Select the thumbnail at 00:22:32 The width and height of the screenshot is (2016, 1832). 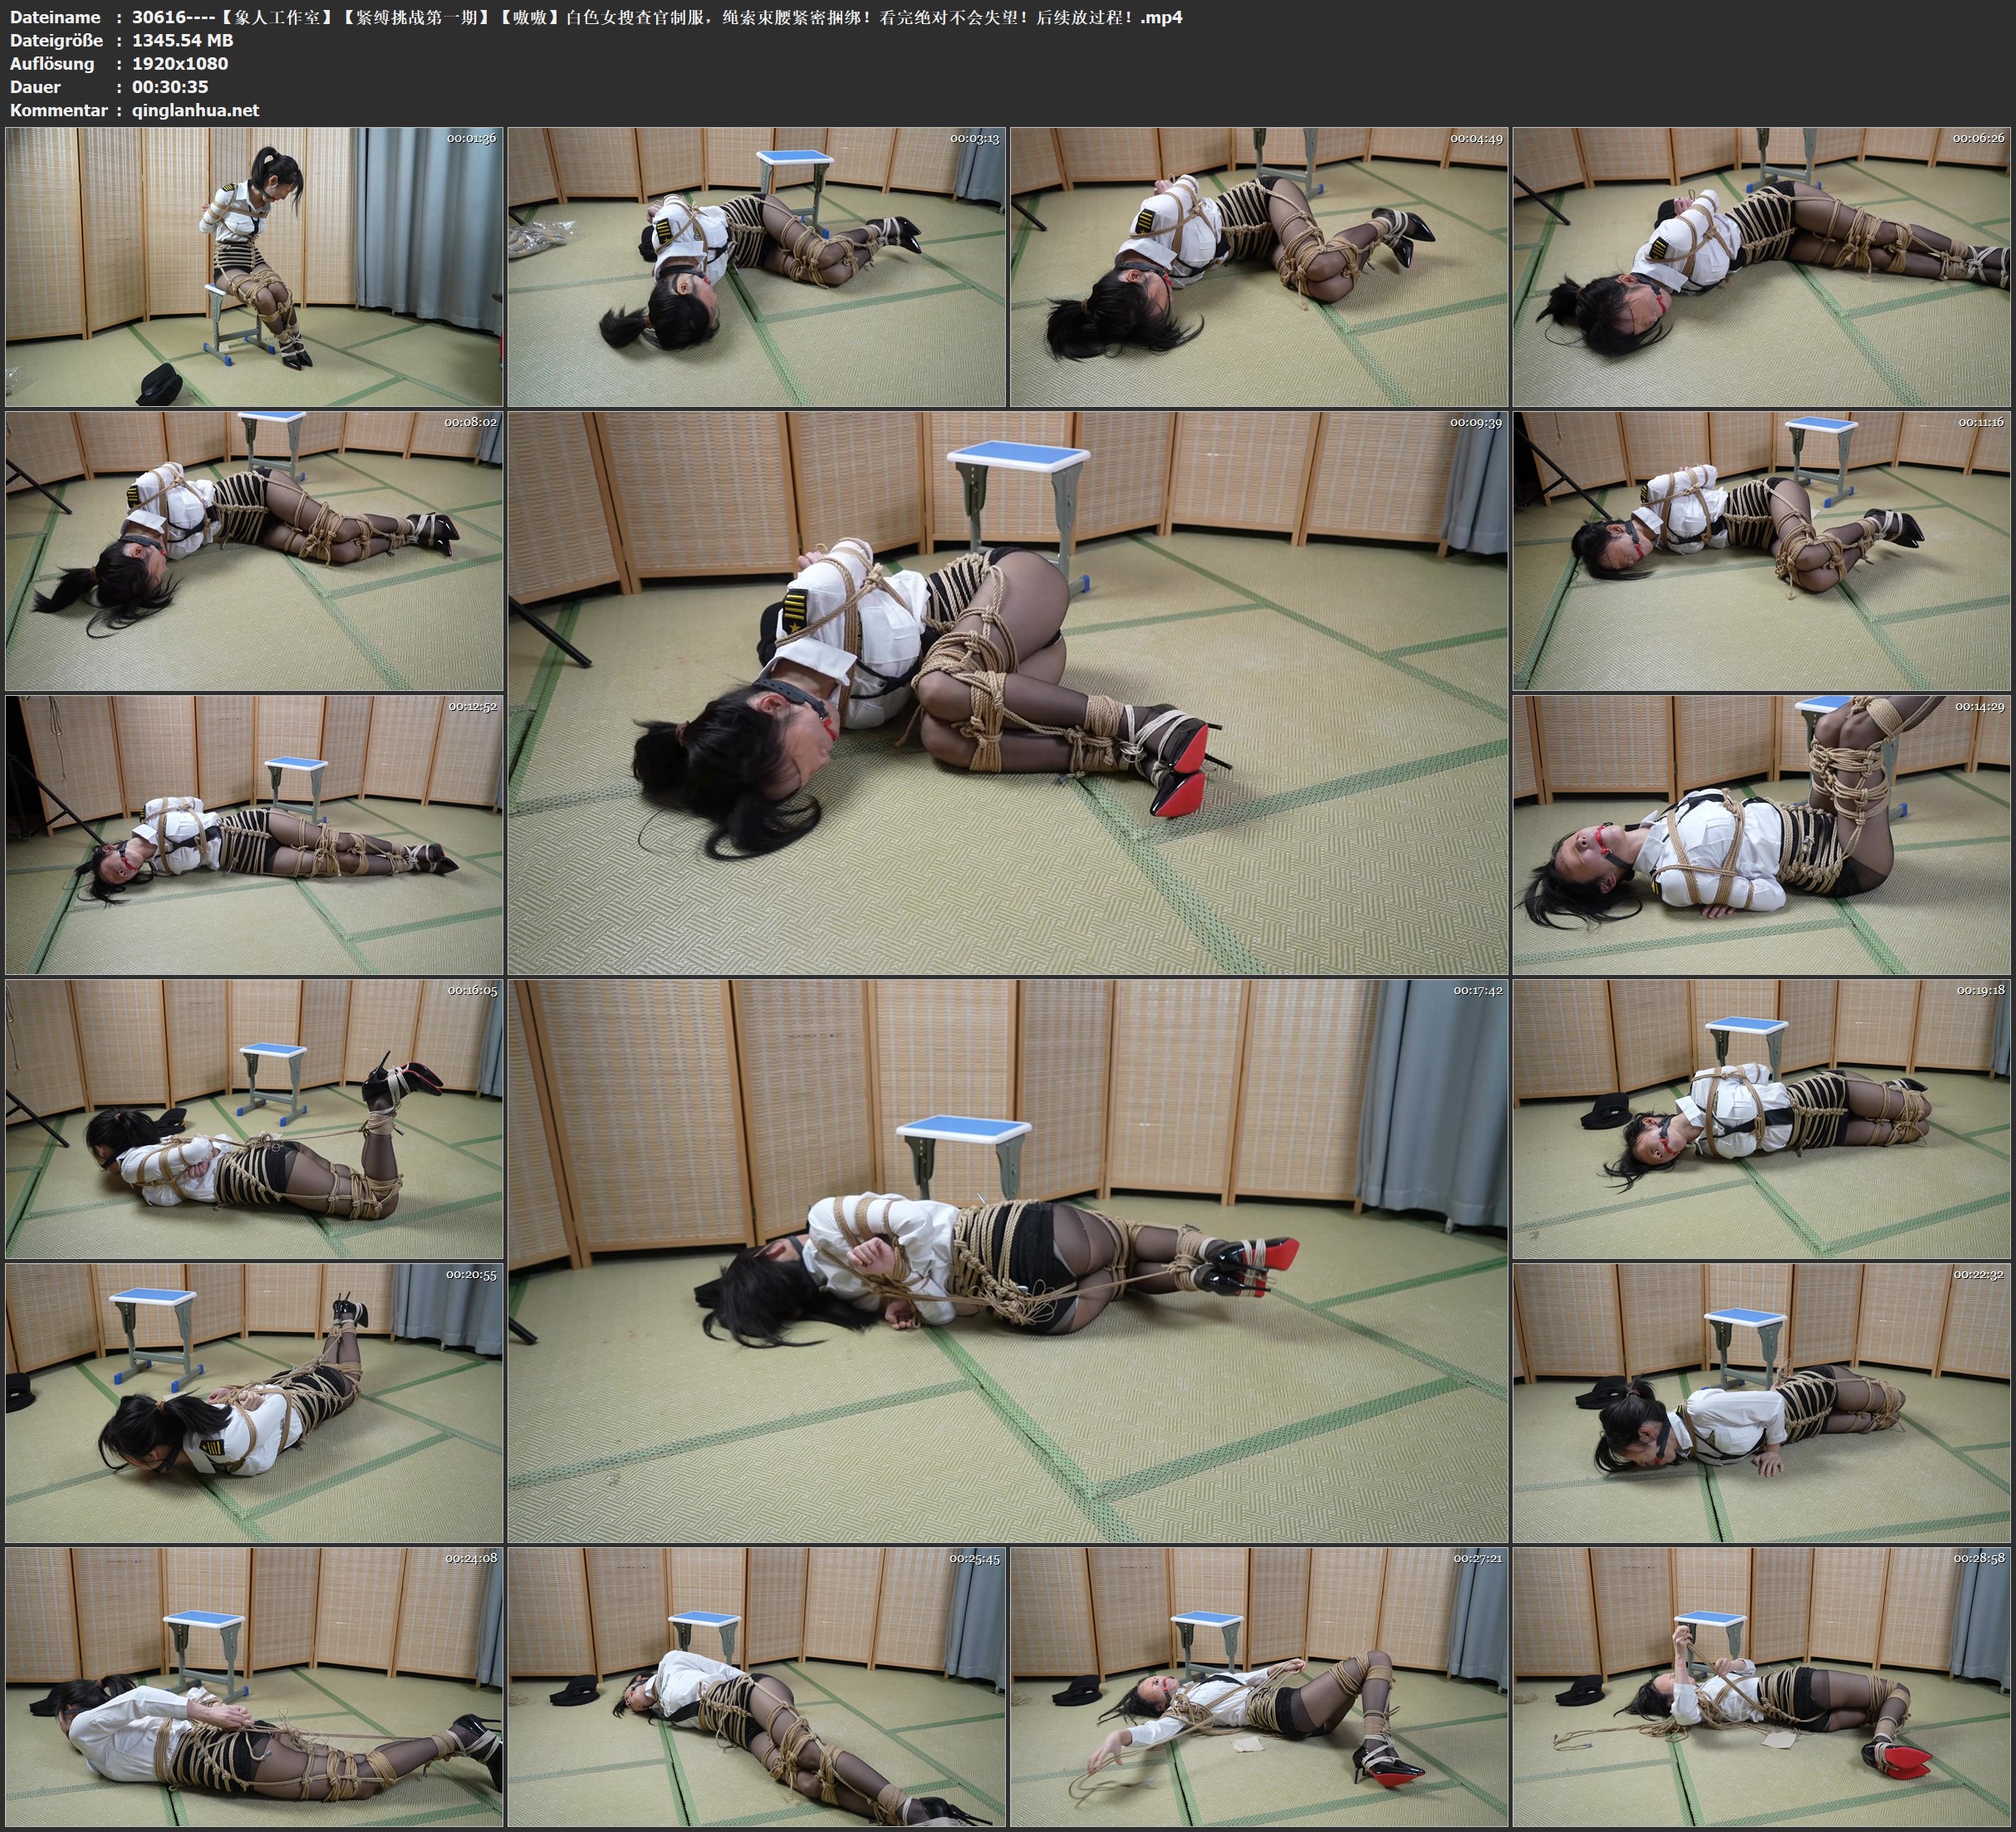coord(1762,1403)
